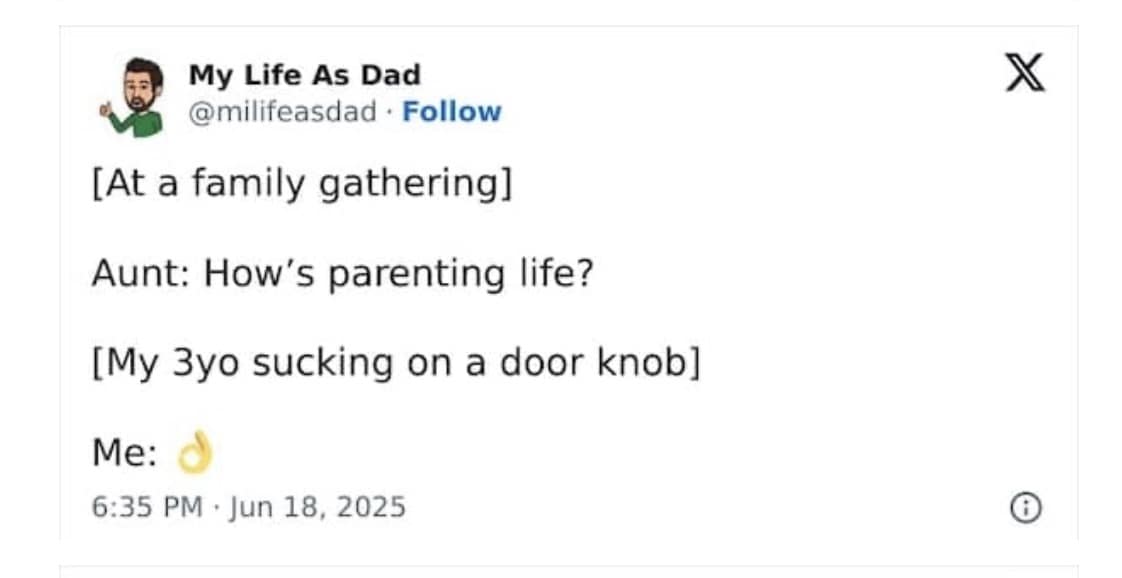The image size is (1122, 578).
Task: Follow the My Life As Dad account
Action: point(451,111)
